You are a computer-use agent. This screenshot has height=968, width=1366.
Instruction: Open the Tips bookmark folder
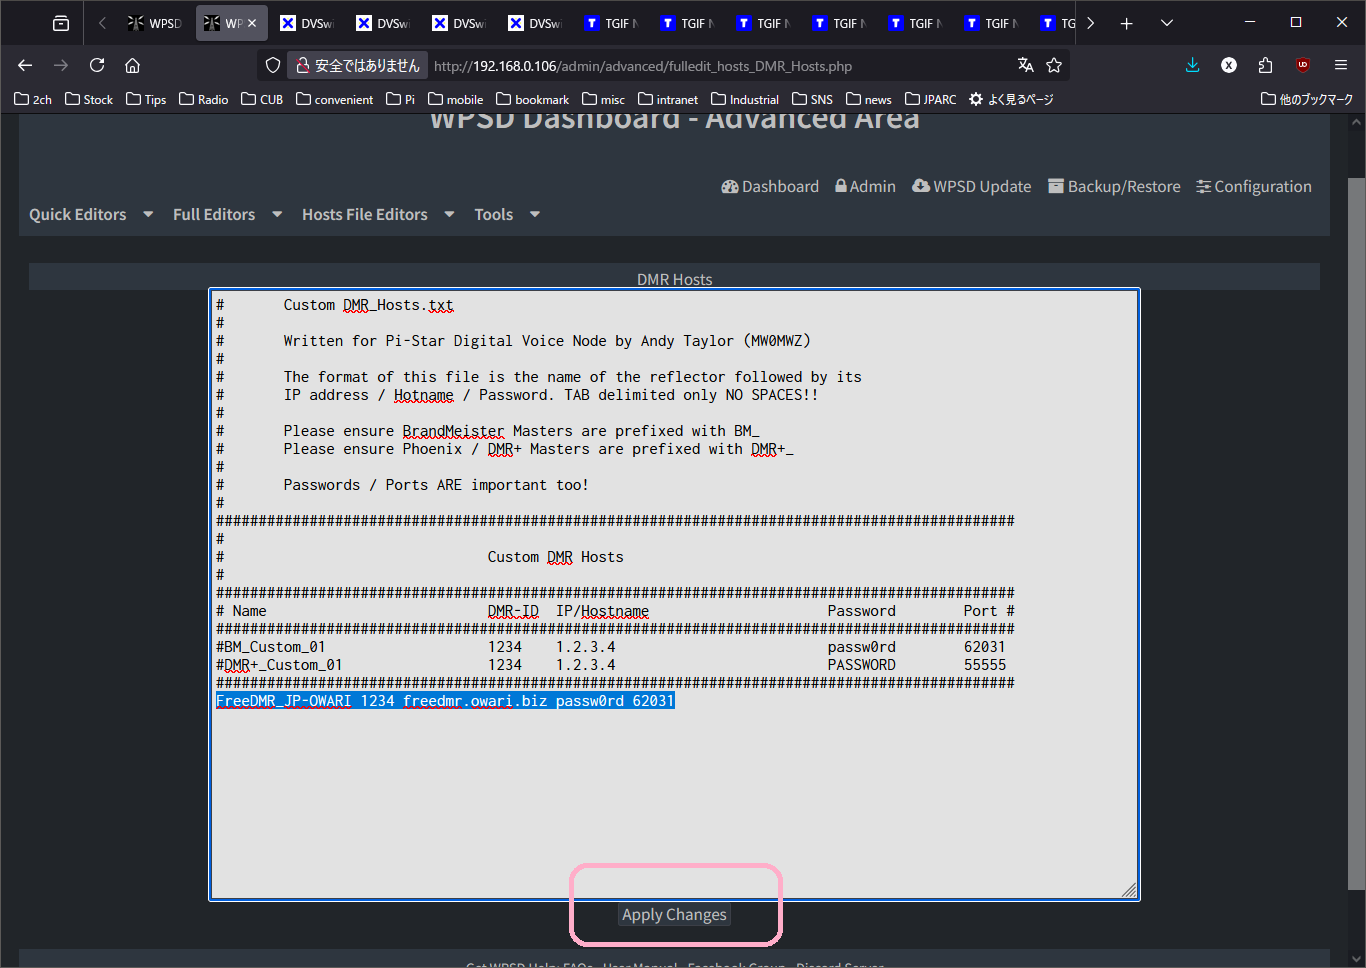click(x=146, y=99)
